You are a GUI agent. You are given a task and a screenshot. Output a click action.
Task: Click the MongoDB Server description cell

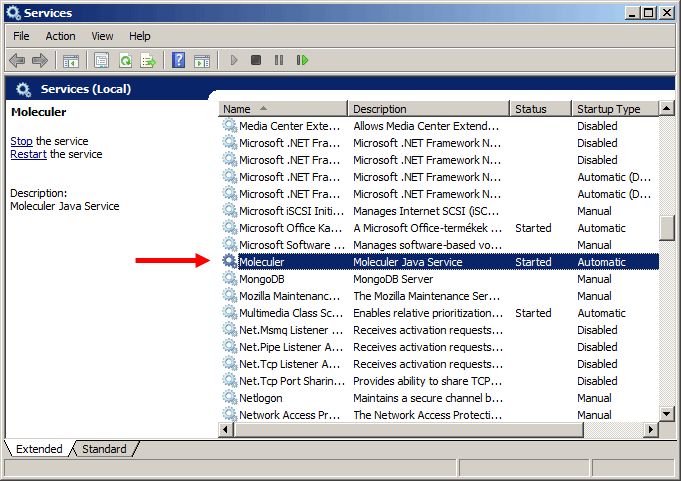393,279
